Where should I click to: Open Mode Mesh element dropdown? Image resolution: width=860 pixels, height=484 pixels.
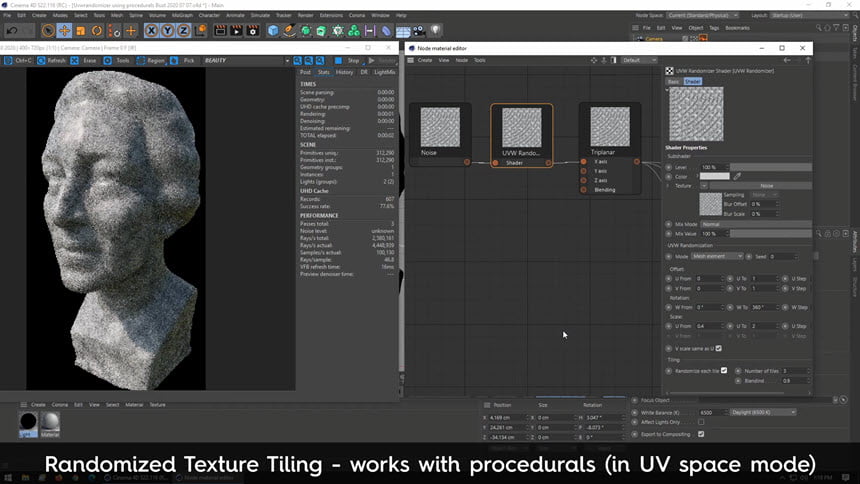pyautogui.click(x=717, y=256)
